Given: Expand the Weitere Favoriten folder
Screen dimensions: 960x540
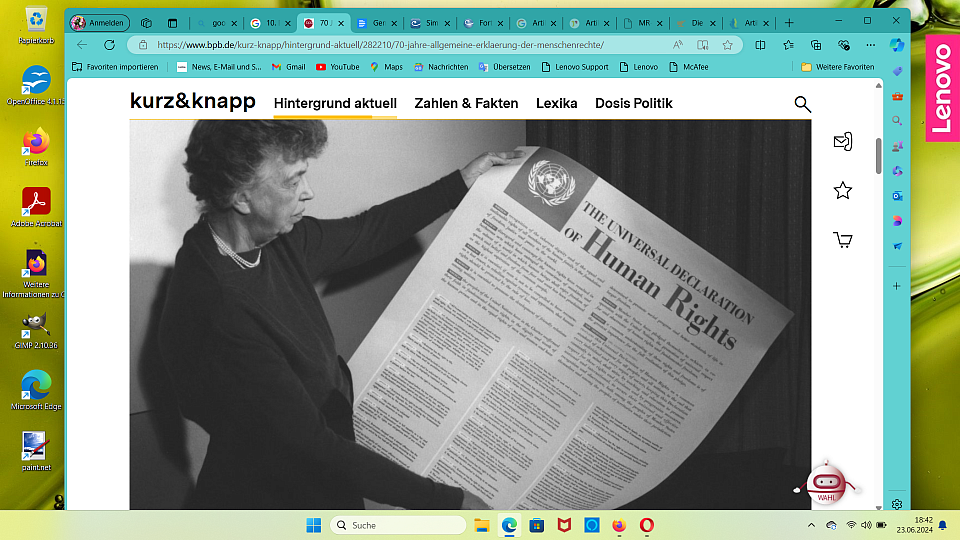Looking at the screenshot, I should coord(838,67).
